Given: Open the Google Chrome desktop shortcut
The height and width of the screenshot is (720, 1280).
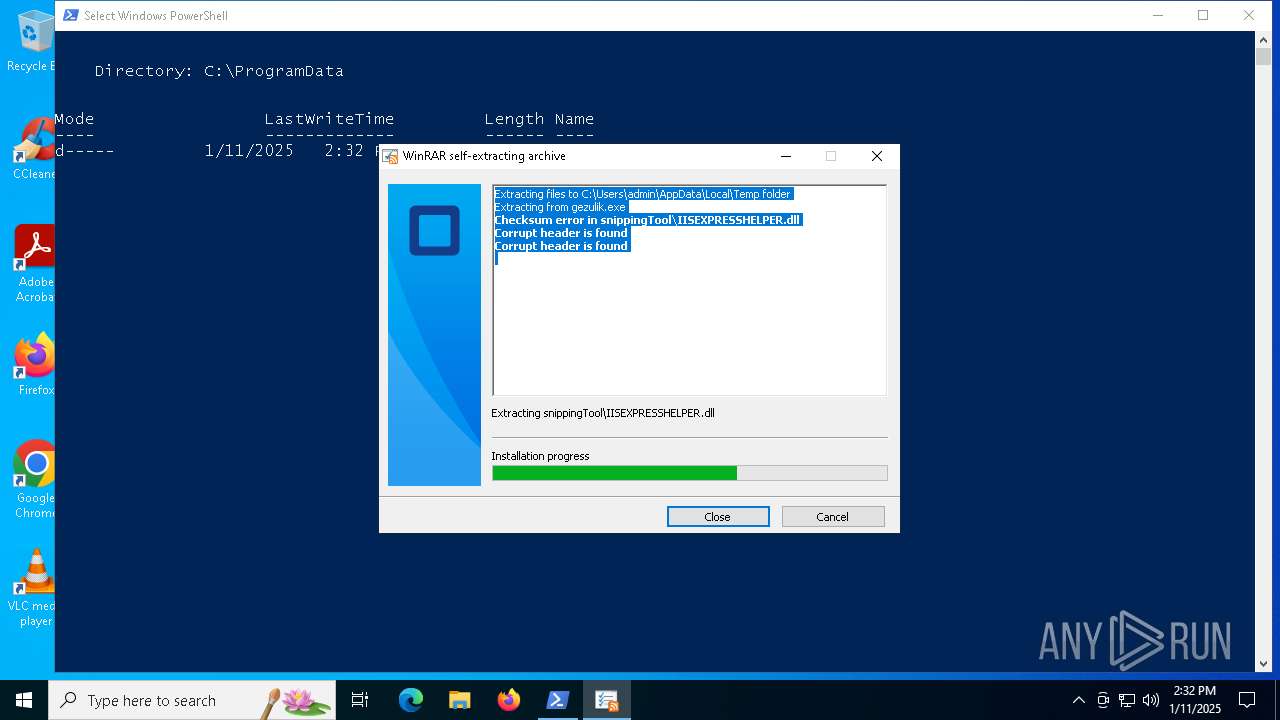Looking at the screenshot, I should 34,480.
